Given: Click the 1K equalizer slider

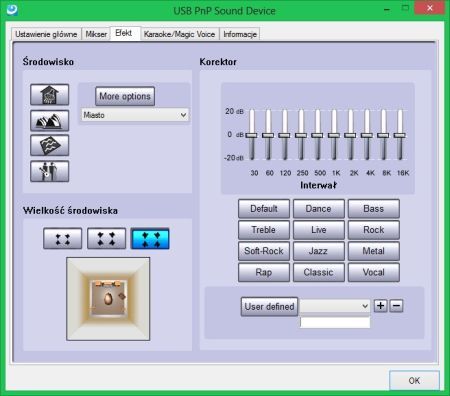Looking at the screenshot, I should tap(334, 135).
